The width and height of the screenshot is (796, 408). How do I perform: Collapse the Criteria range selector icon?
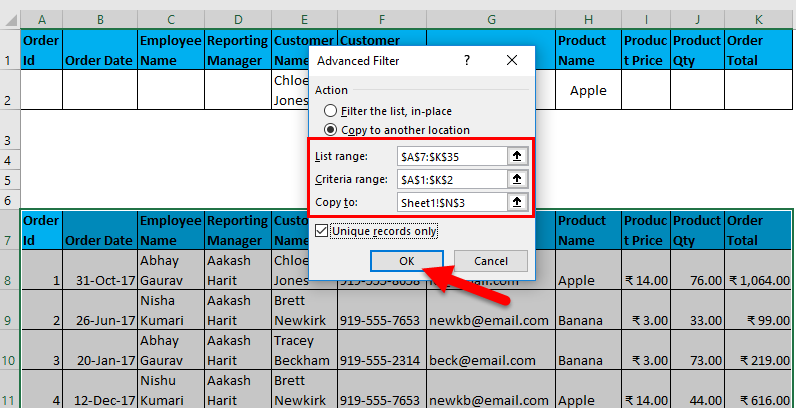pos(517,179)
